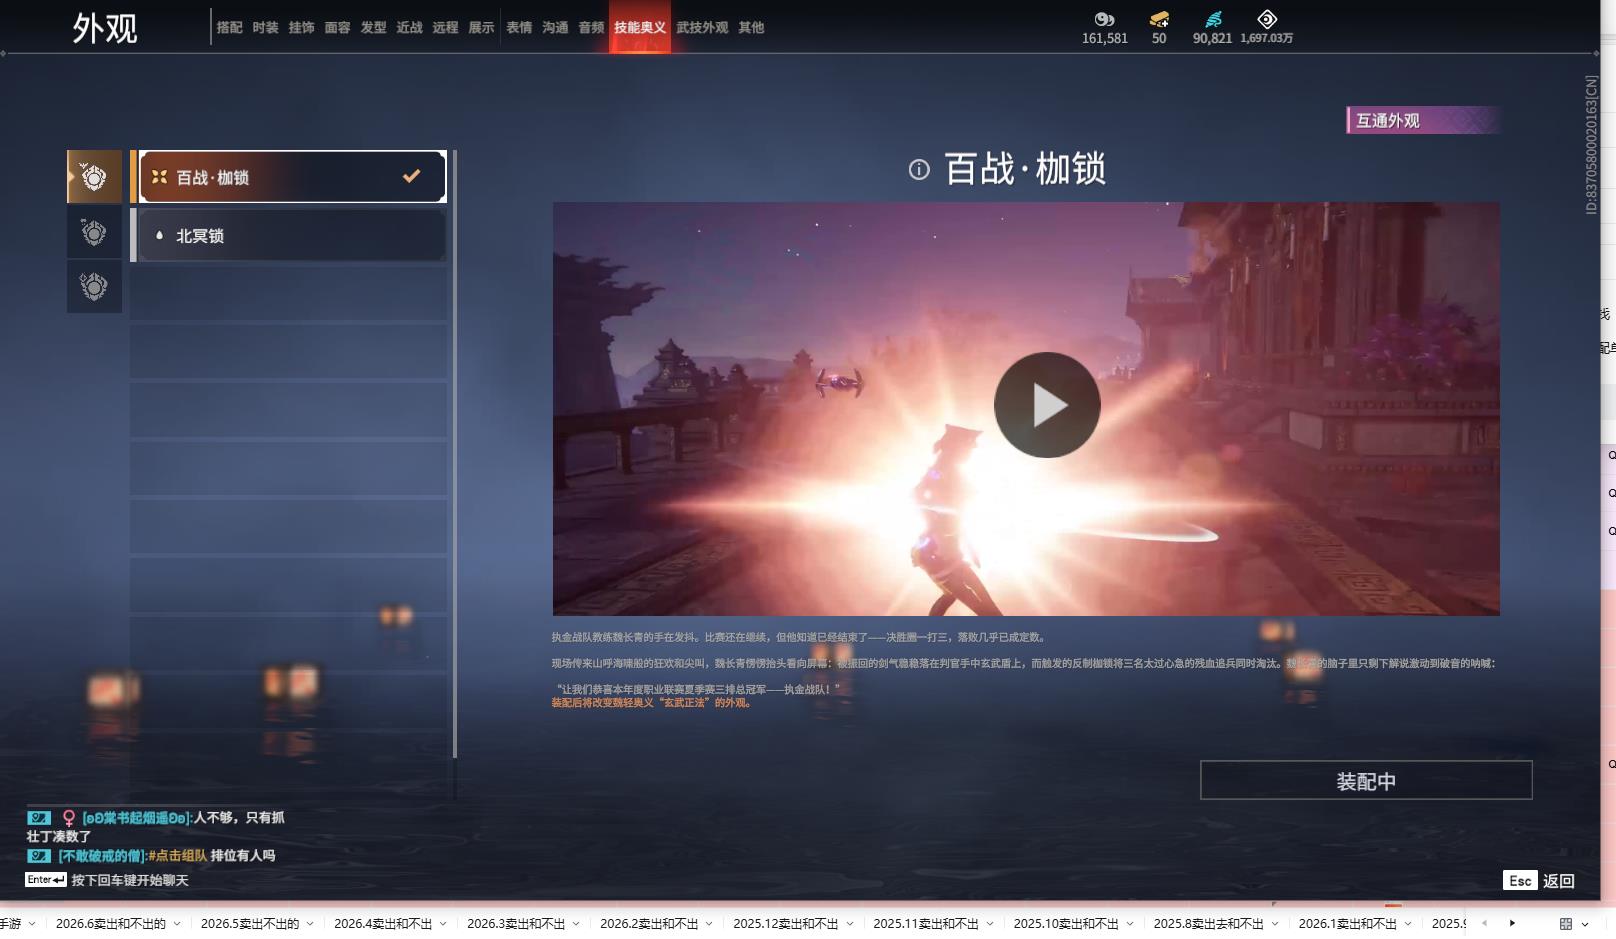
Task: Expand dropdown arrow on 2026.5卖出不出的 tab
Action: click(x=310, y=924)
